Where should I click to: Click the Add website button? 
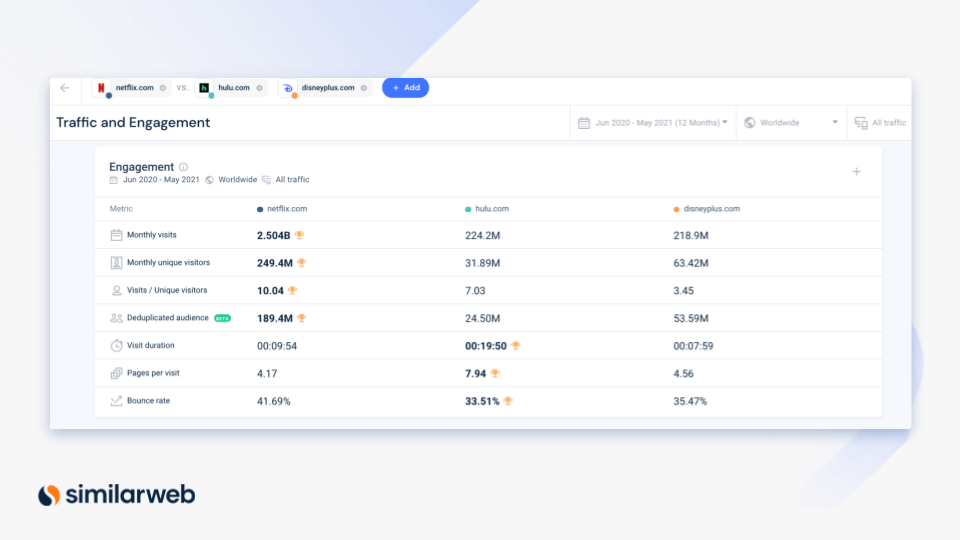tap(405, 88)
